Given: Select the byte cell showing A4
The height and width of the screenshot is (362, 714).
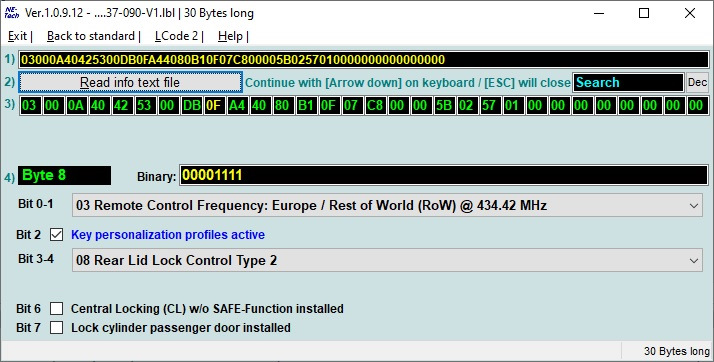Looking at the screenshot, I should [x=237, y=105].
